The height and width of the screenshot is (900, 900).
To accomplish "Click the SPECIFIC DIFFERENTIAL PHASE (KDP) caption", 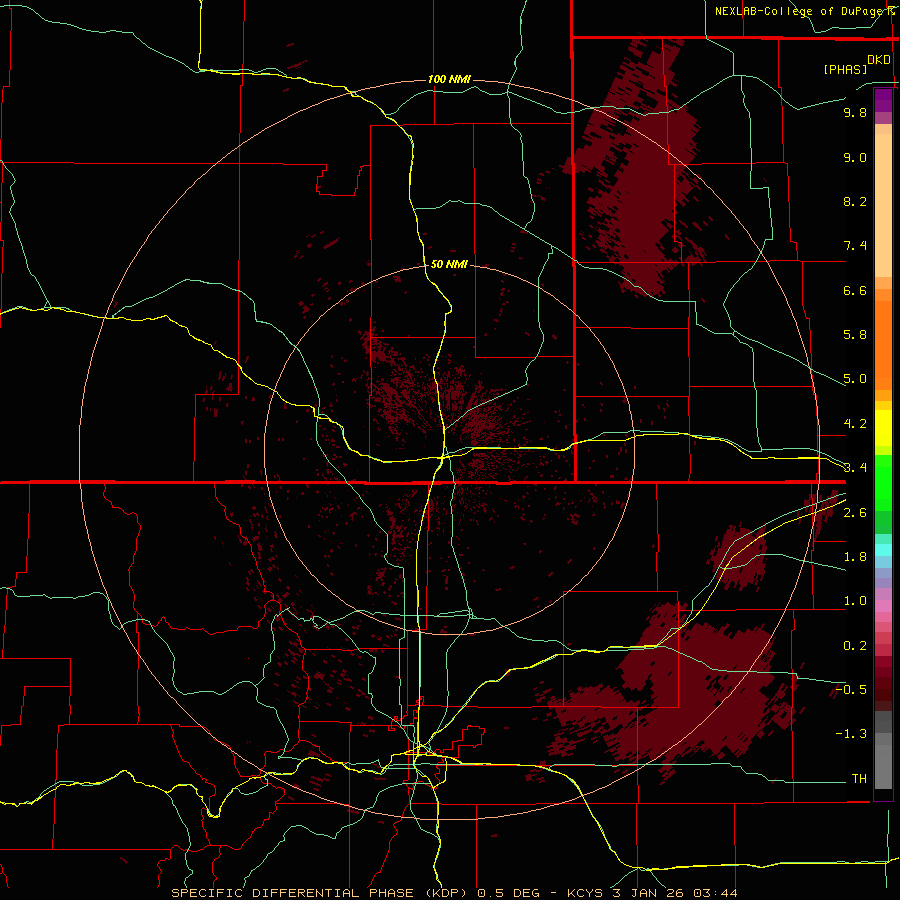I will [x=321, y=893].
